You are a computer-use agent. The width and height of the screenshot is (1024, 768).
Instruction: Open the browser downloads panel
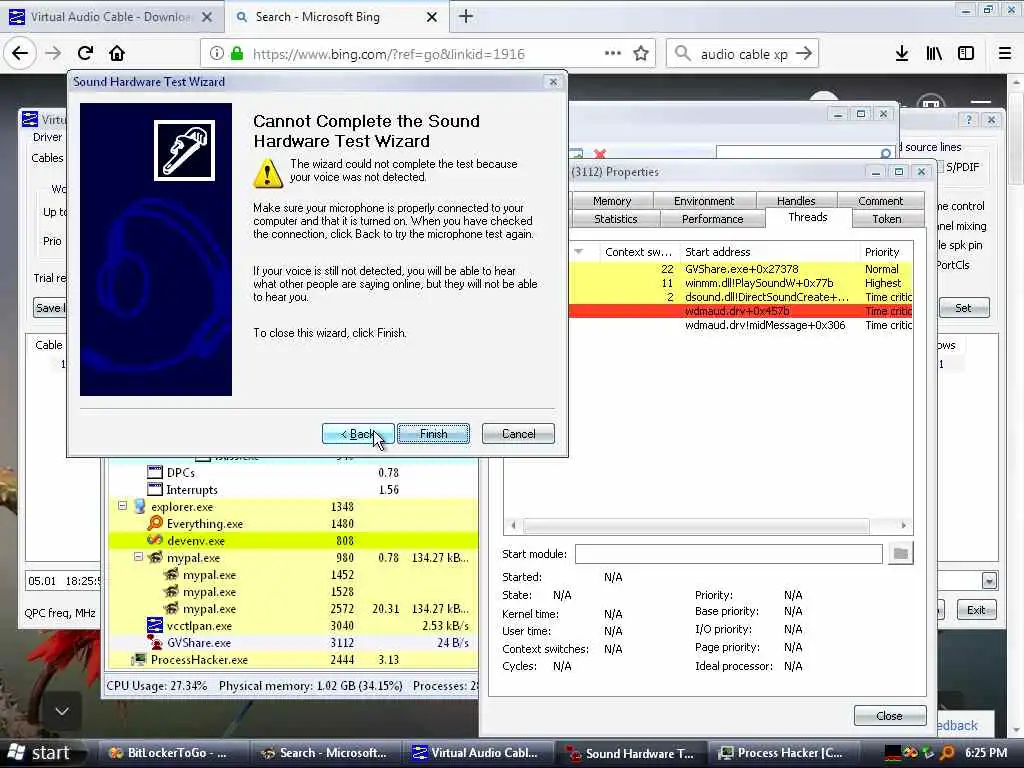pos(902,54)
